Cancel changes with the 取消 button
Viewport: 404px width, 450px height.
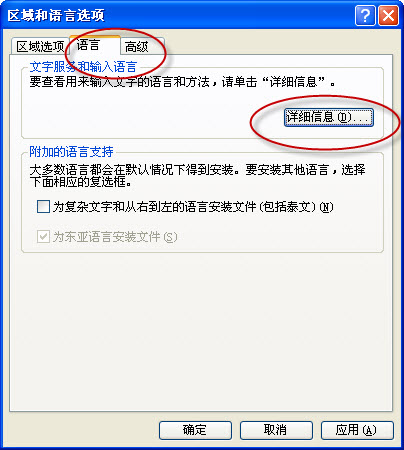click(x=276, y=430)
